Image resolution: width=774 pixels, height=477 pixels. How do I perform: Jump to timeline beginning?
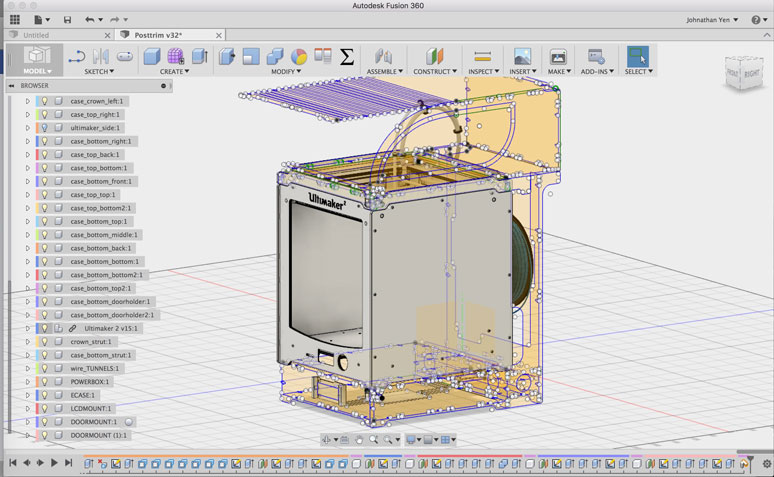(13, 463)
